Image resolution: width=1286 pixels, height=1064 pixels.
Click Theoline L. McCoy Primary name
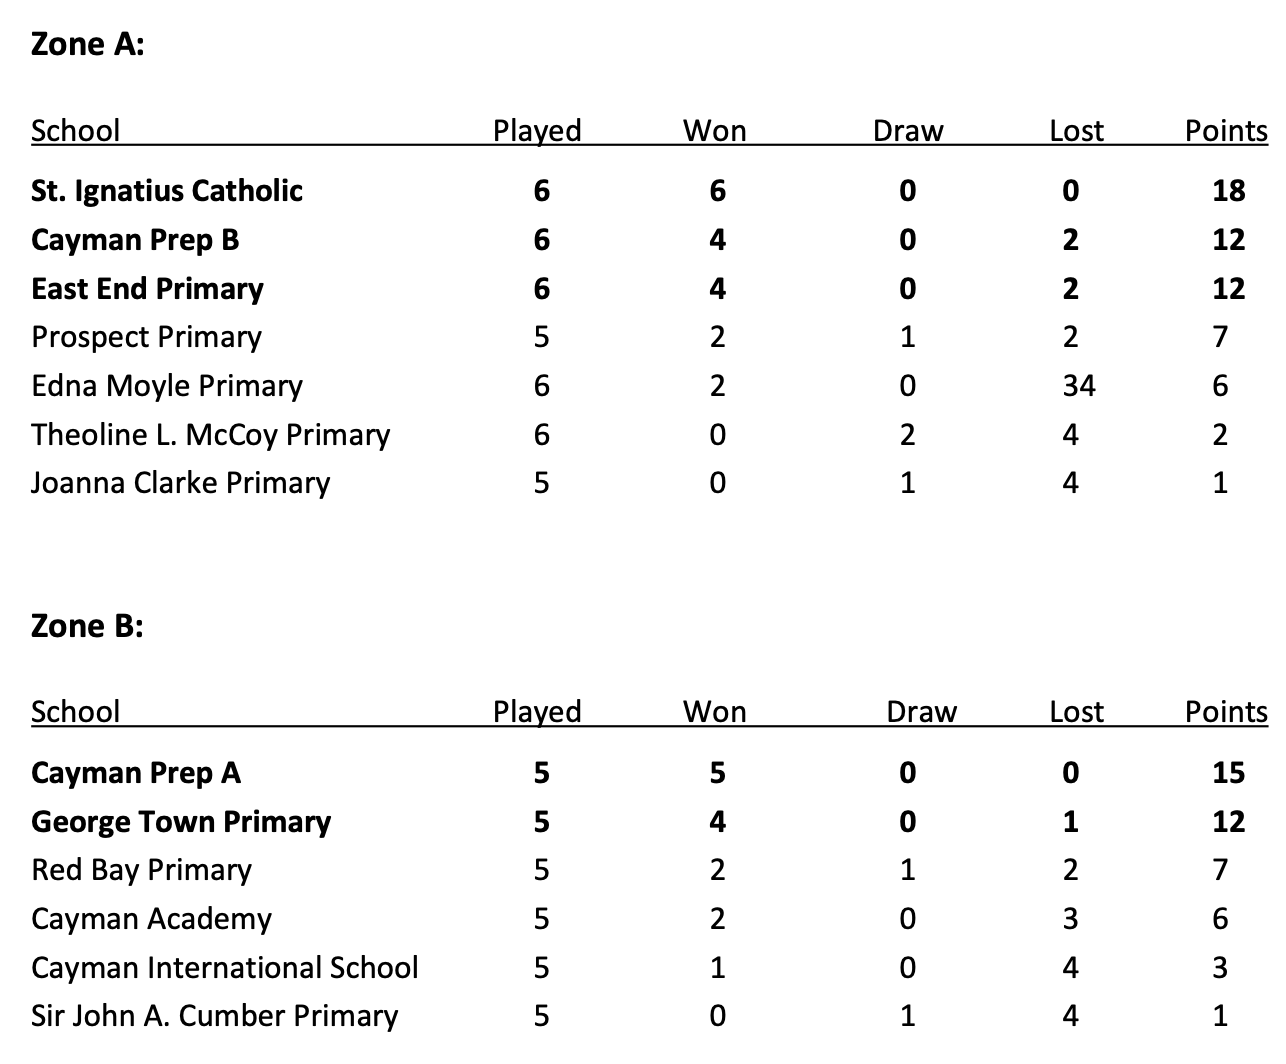tap(210, 435)
